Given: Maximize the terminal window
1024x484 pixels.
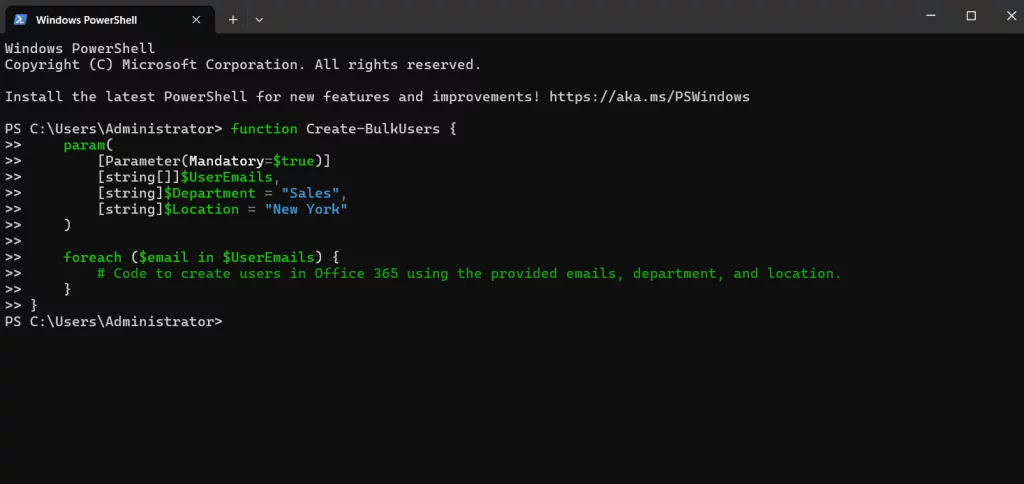Looking at the screenshot, I should click(970, 16).
